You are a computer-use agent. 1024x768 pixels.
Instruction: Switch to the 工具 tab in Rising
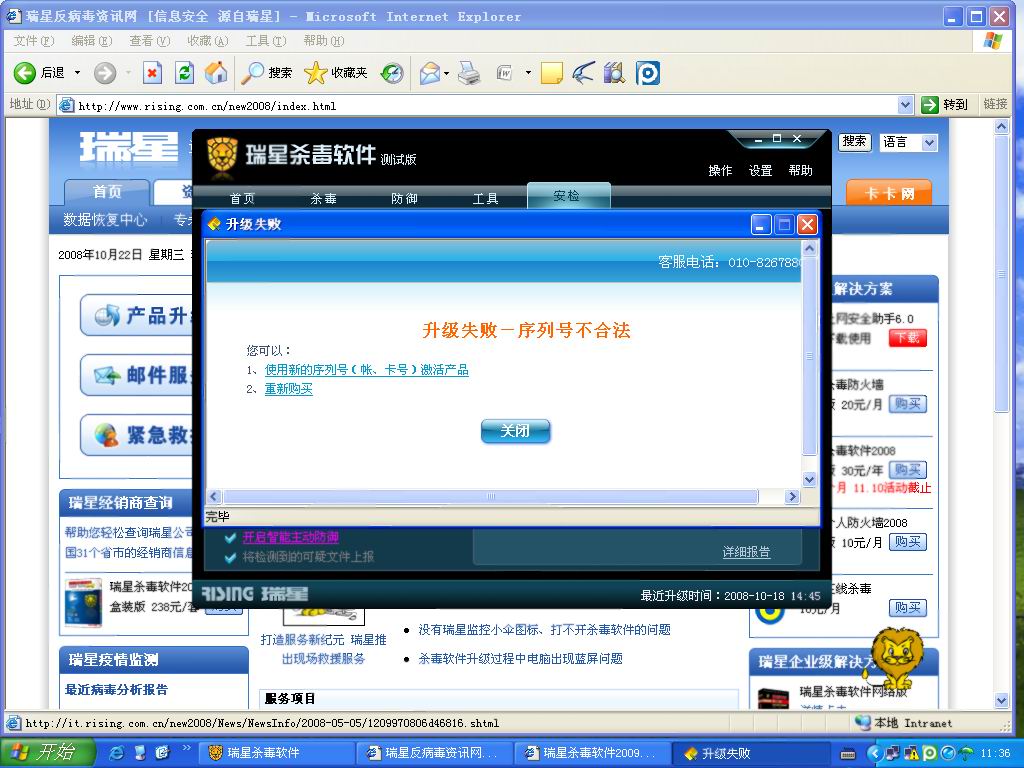click(485, 199)
